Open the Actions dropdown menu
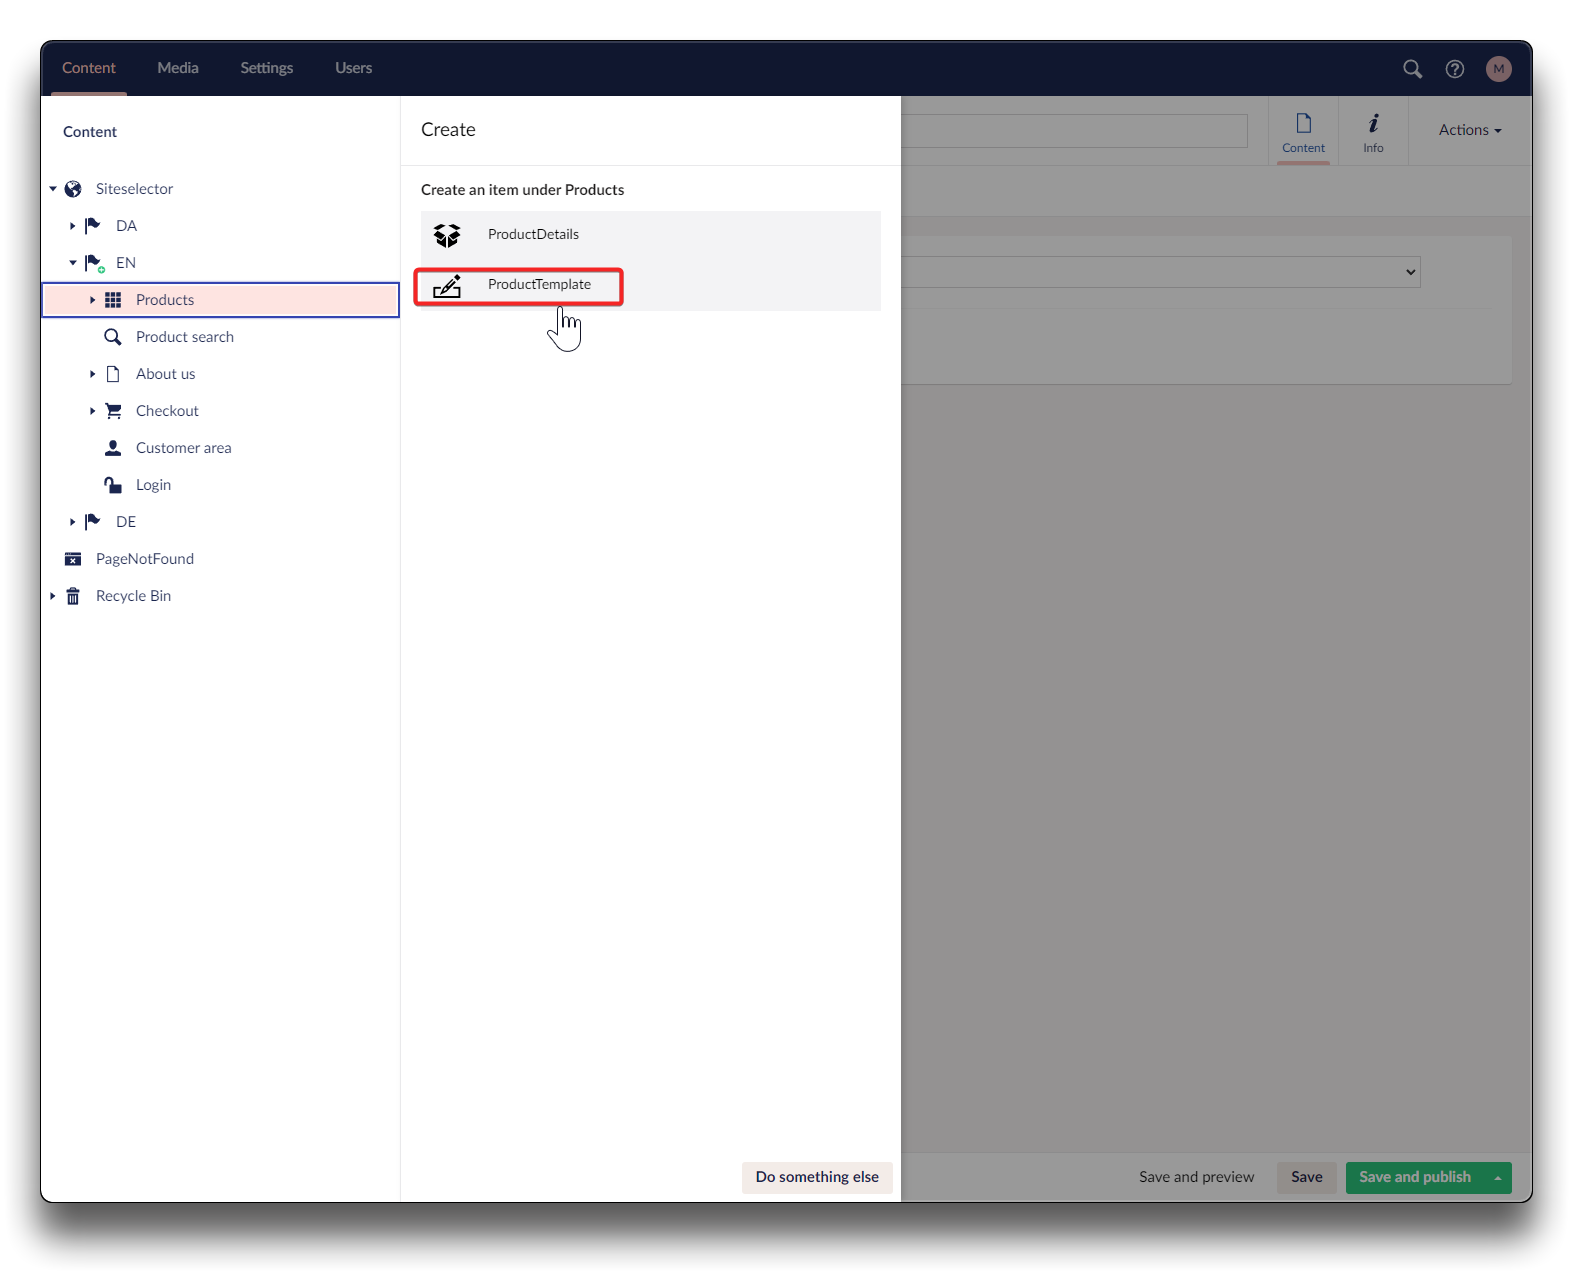Viewport: 1573px width, 1275px height. [1469, 130]
